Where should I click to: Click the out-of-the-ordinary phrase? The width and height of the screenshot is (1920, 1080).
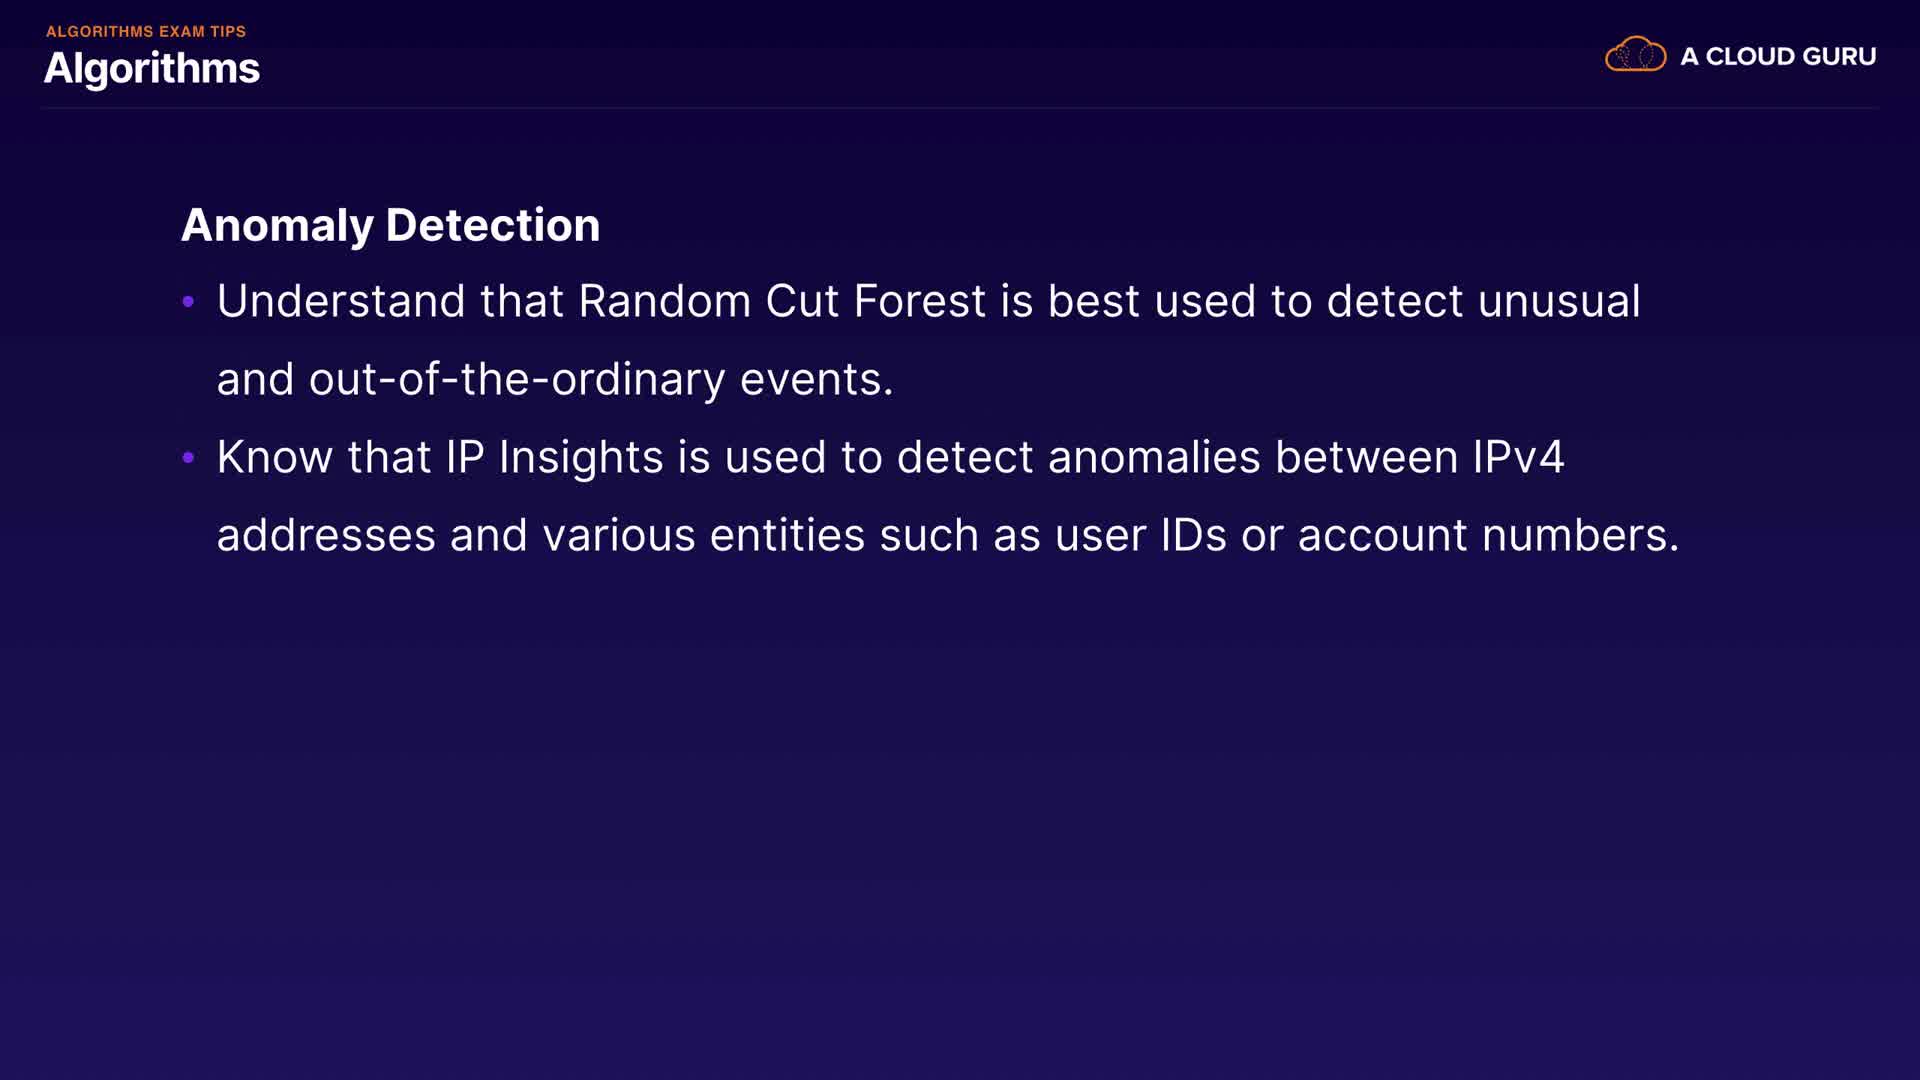[x=516, y=380]
